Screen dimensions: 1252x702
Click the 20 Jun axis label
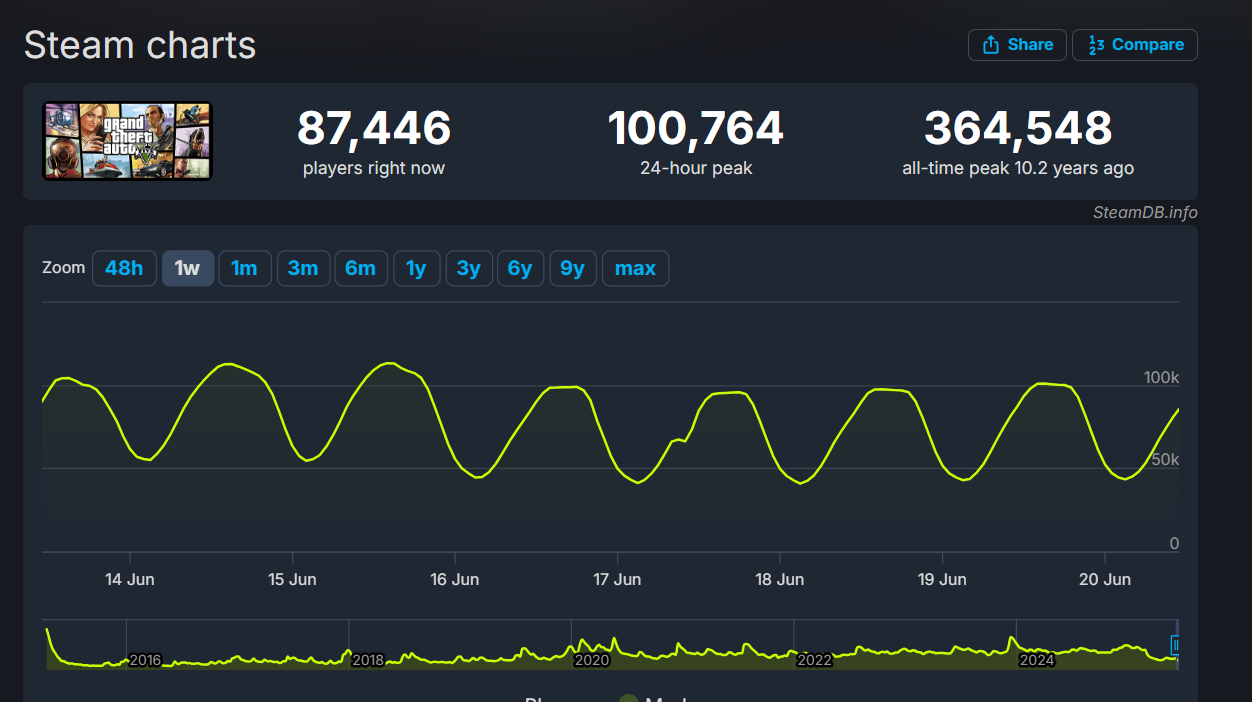(x=1106, y=579)
